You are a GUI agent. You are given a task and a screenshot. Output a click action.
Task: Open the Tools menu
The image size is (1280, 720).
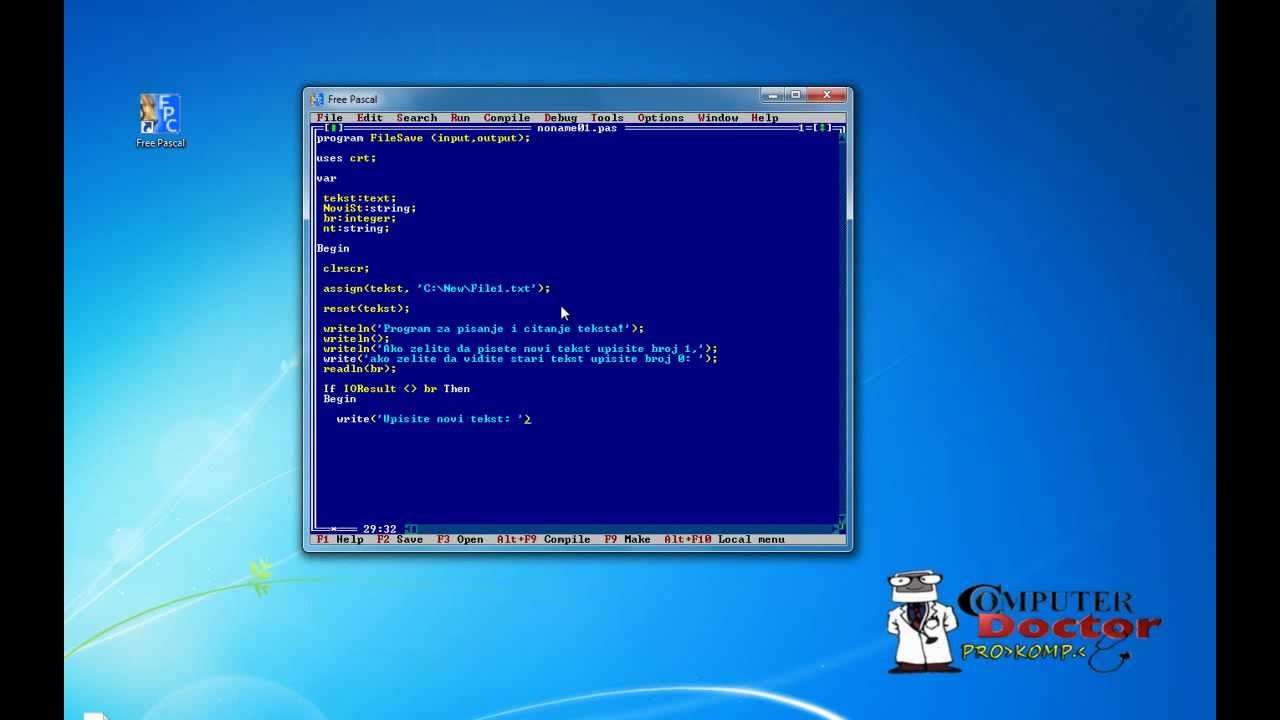point(607,118)
